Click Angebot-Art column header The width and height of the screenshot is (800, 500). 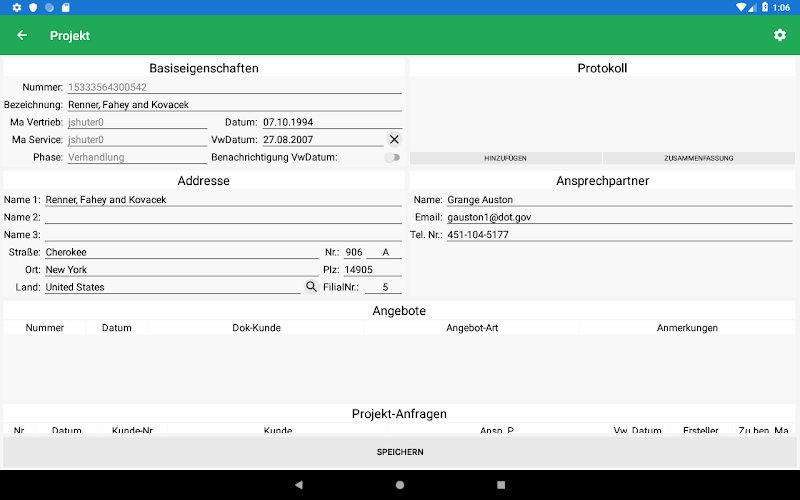point(472,328)
